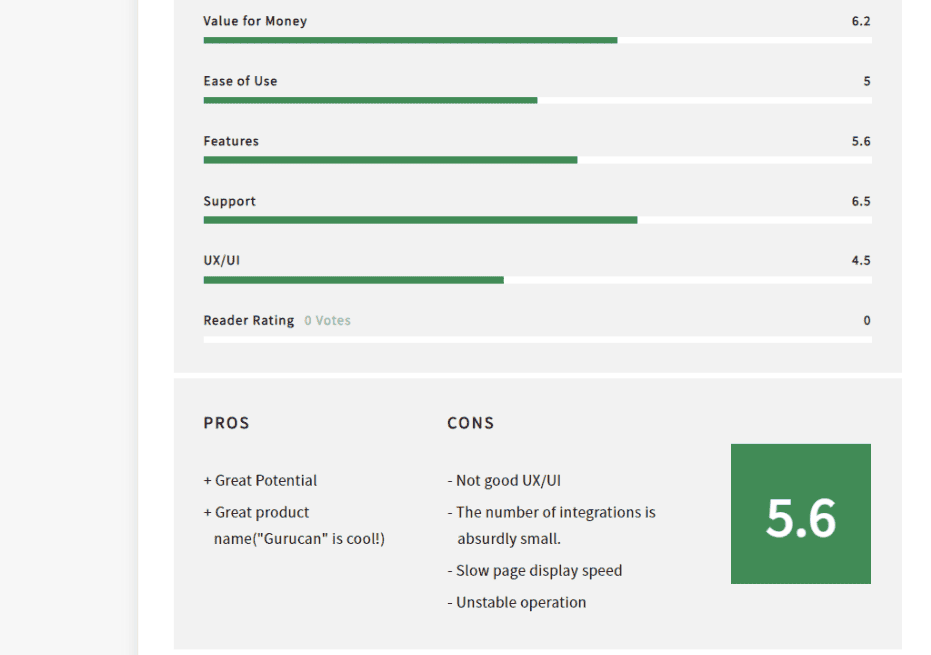Viewport: 931px width, 655px height.
Task: Click the PROS heading
Action: (x=226, y=423)
